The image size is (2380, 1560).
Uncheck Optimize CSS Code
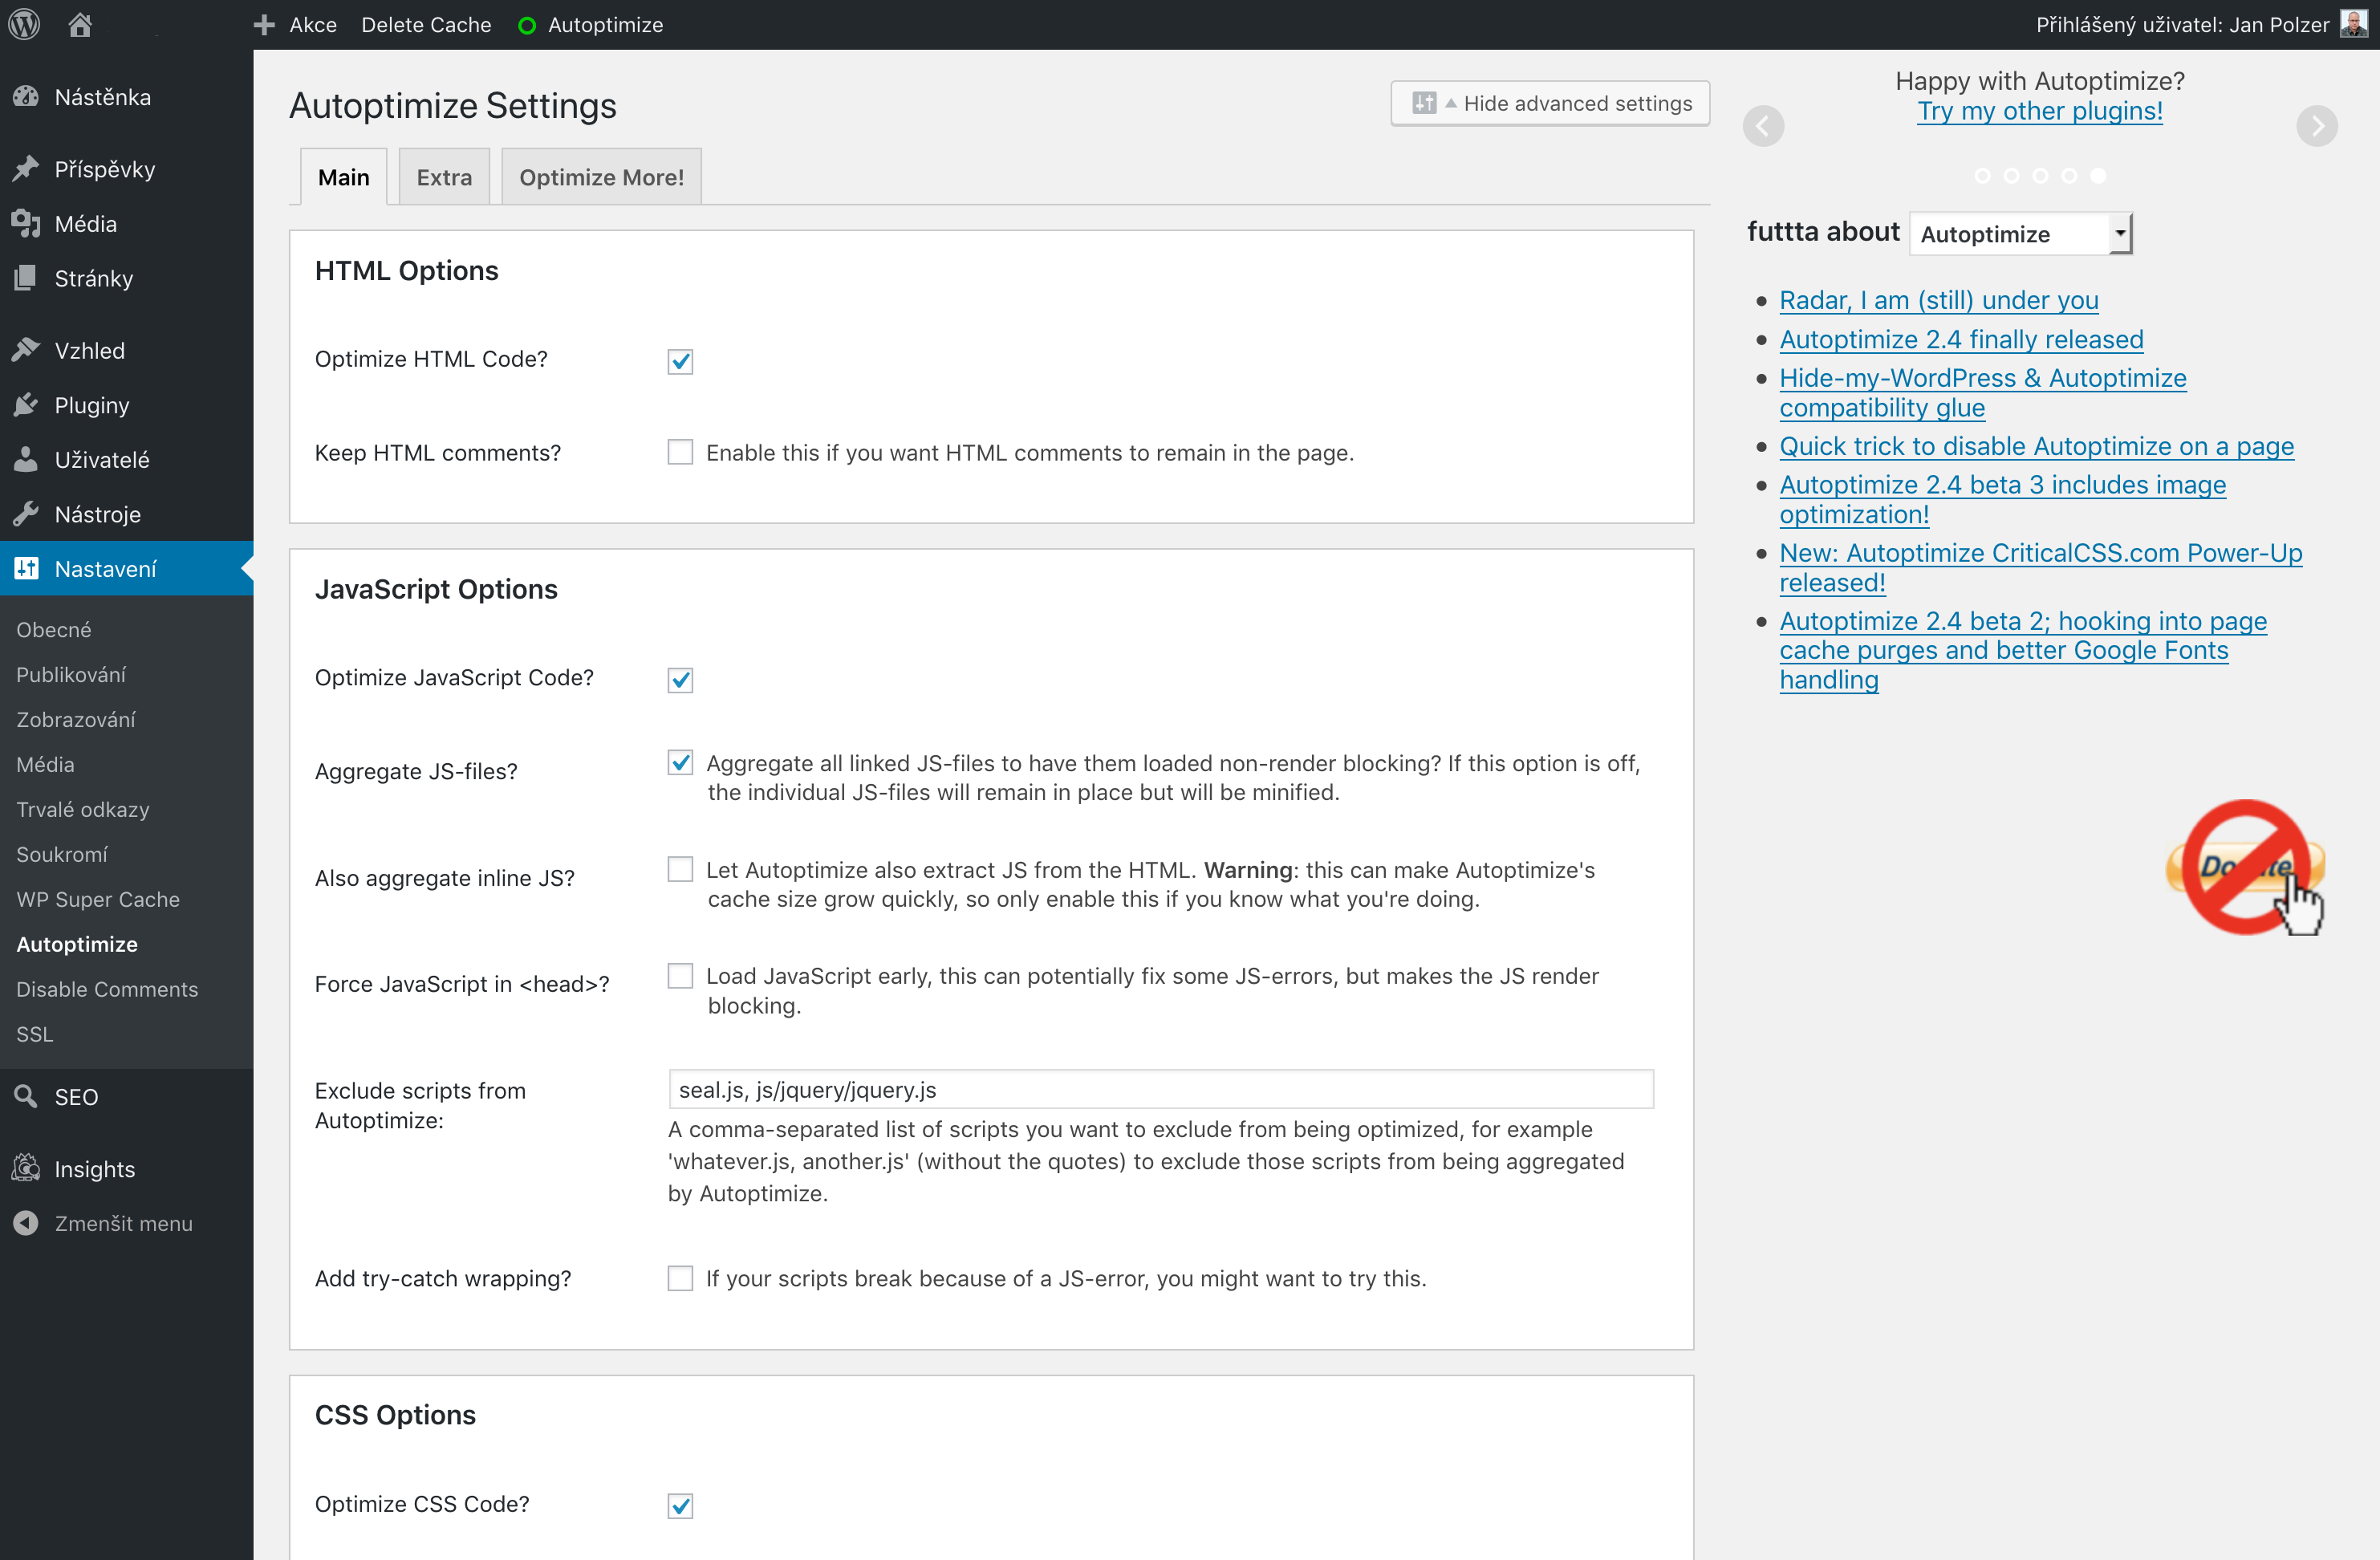680,1505
